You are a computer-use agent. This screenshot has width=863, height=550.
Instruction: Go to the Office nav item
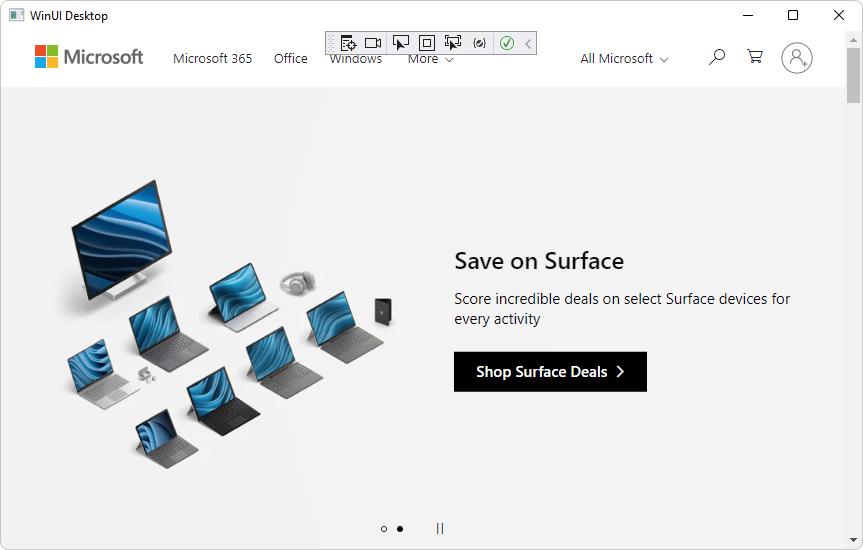[x=291, y=59]
